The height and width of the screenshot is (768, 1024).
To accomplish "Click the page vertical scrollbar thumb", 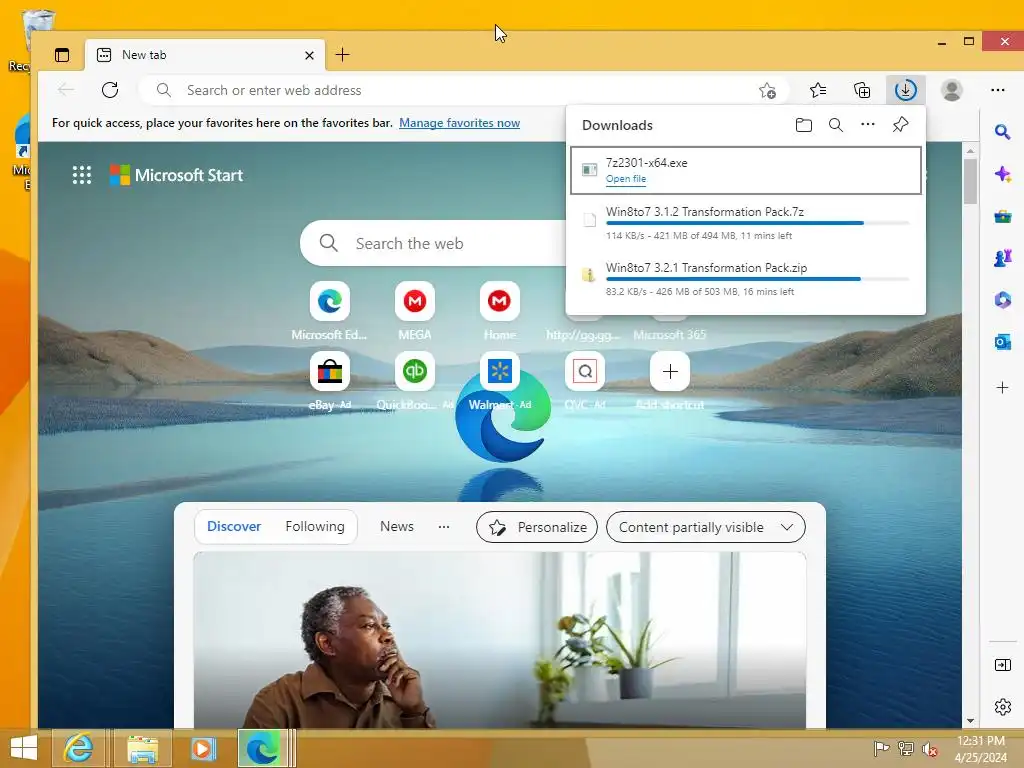I will coord(970,181).
